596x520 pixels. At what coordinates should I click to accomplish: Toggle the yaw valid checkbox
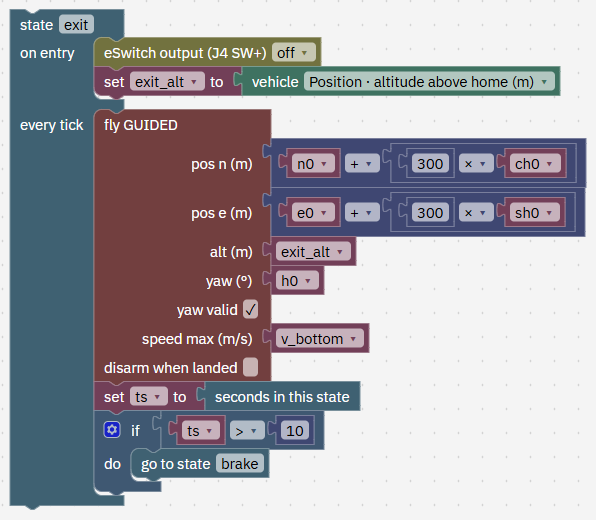coord(250,309)
